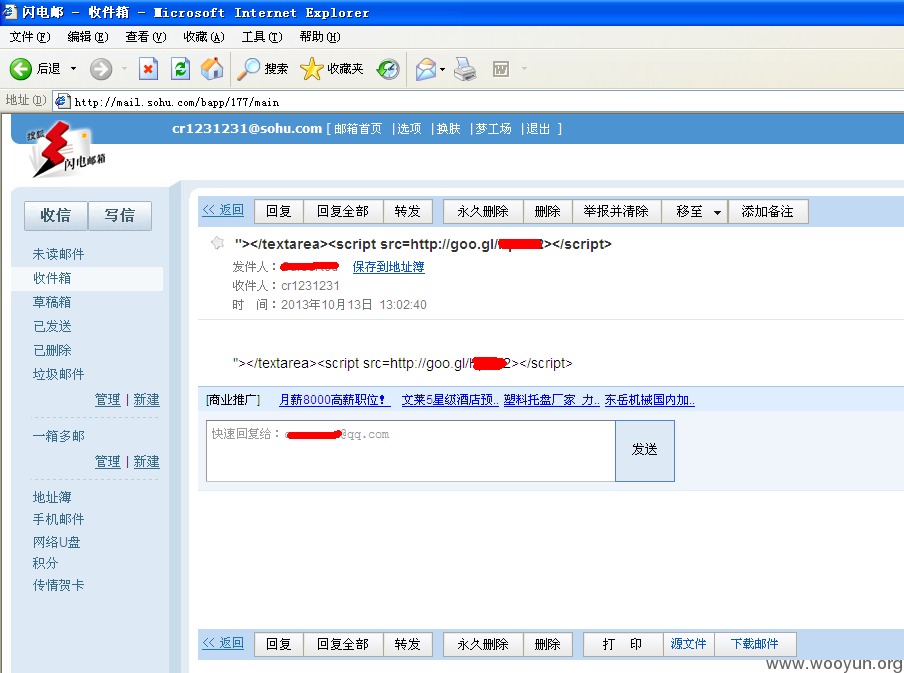Click top 转发 forward button

[408, 211]
